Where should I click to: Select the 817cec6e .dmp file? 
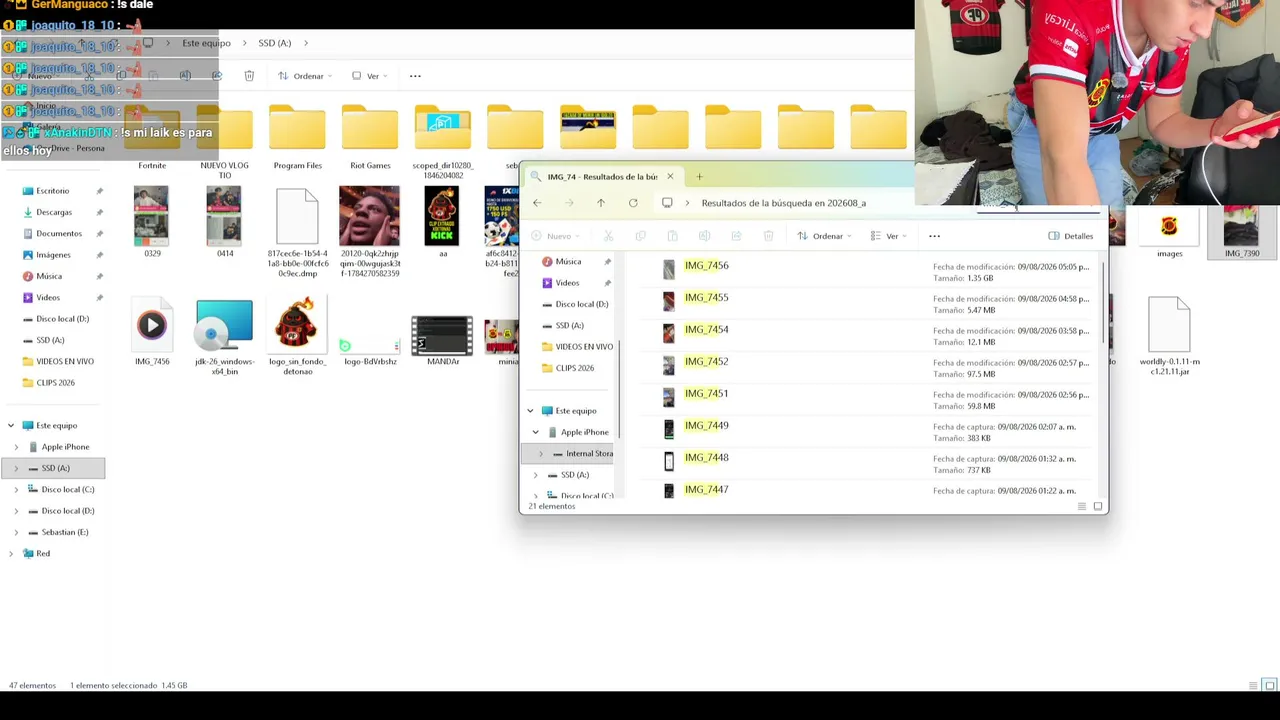pos(297,233)
